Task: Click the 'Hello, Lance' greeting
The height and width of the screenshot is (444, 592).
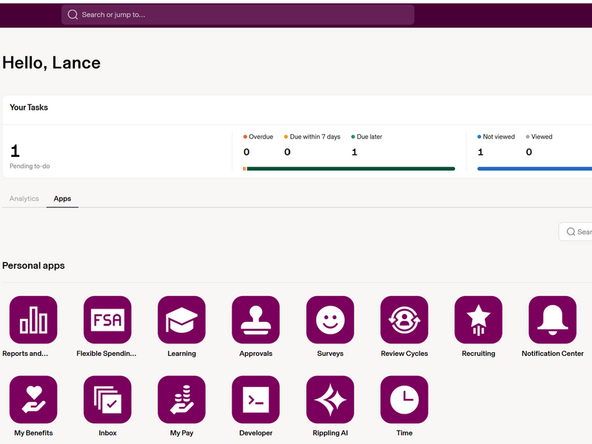Action: point(51,63)
